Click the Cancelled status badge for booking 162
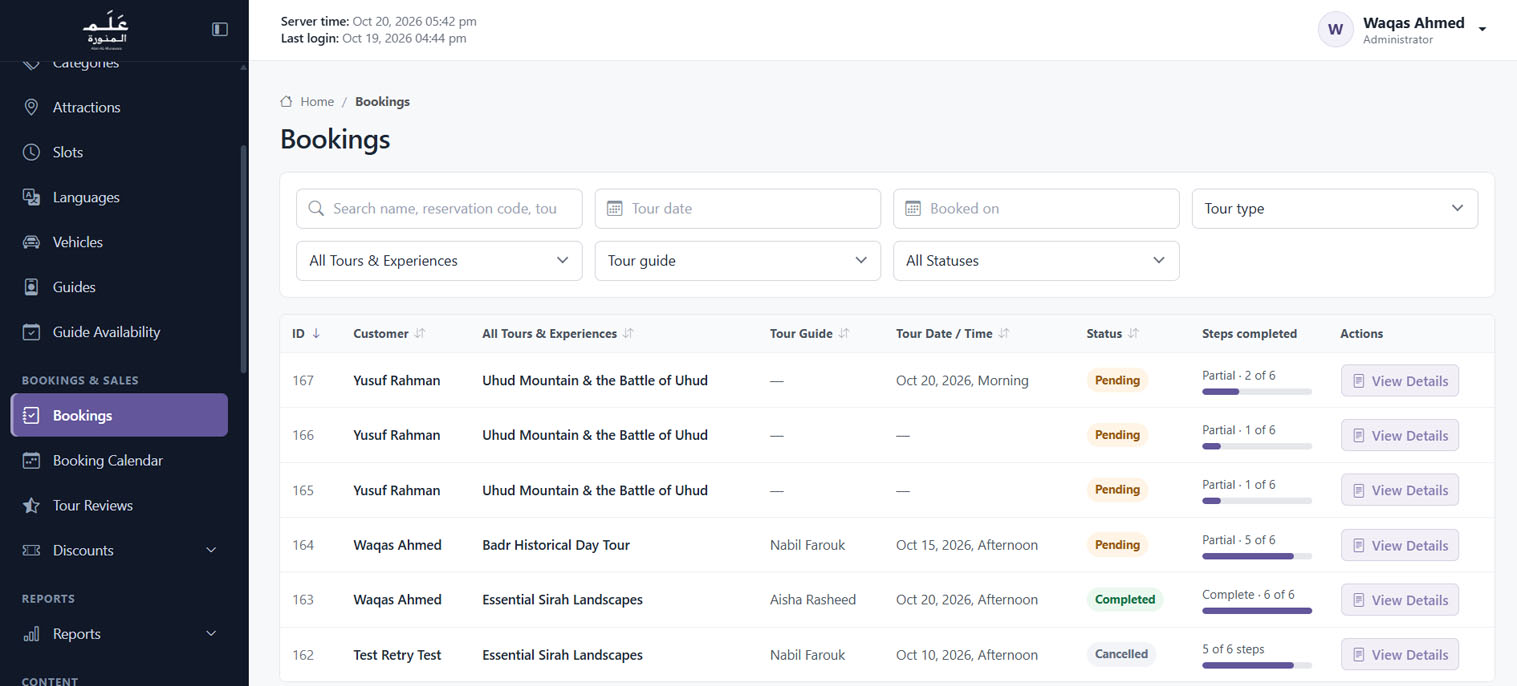This screenshot has width=1517, height=686. click(x=1121, y=654)
